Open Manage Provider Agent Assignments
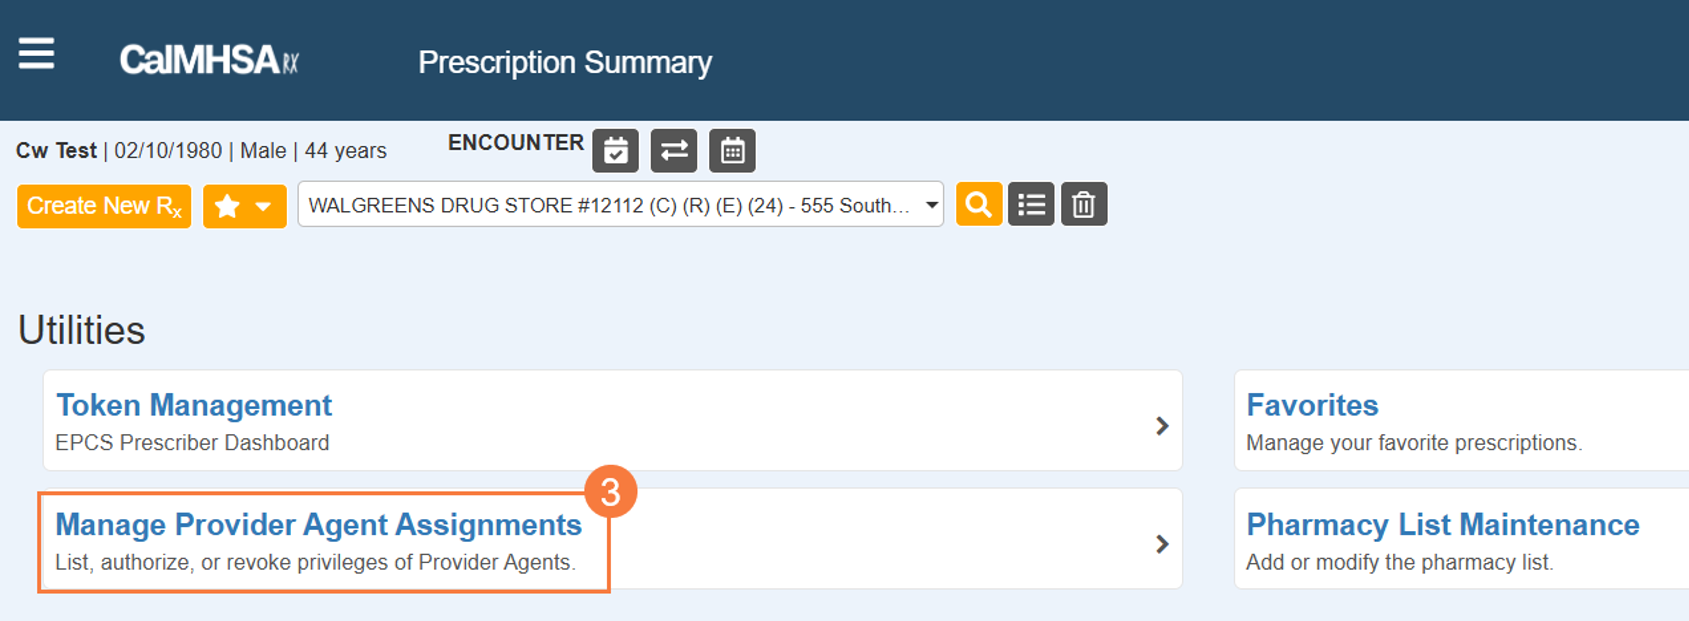The image size is (1689, 621). (318, 525)
